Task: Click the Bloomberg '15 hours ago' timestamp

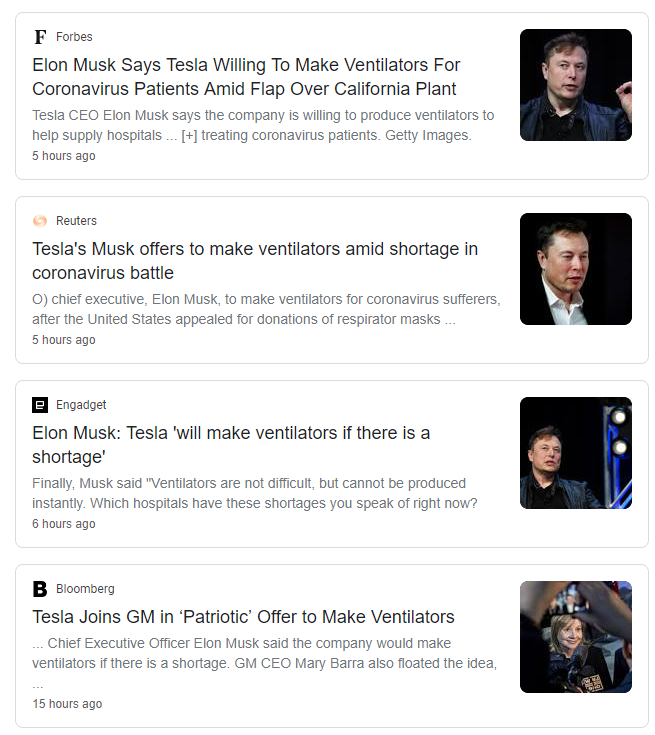Action: click(67, 704)
